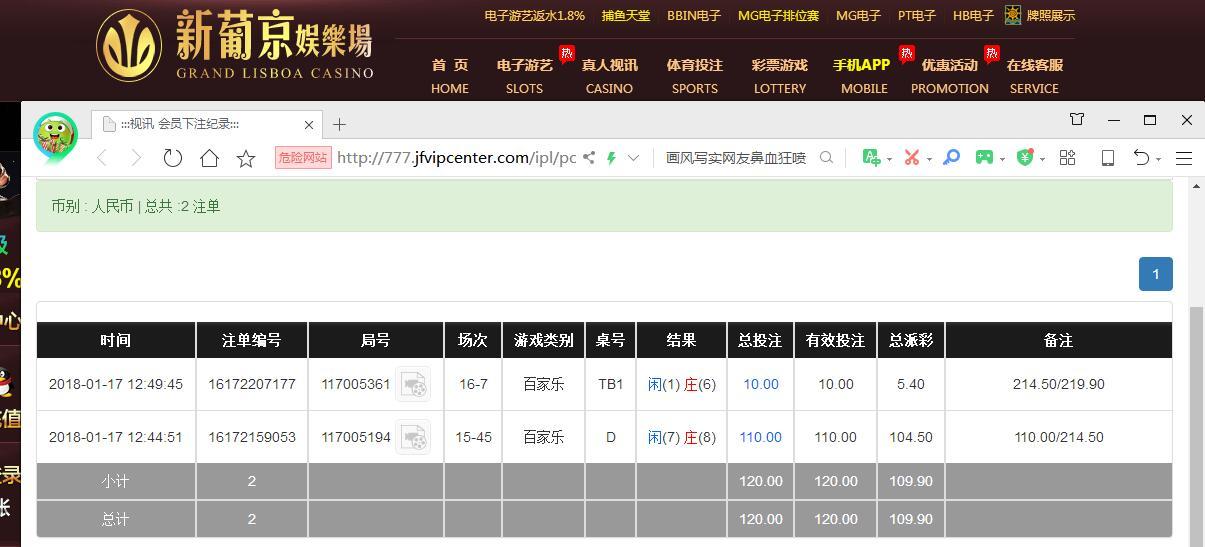Click page 1 pagination button

coord(1155,274)
